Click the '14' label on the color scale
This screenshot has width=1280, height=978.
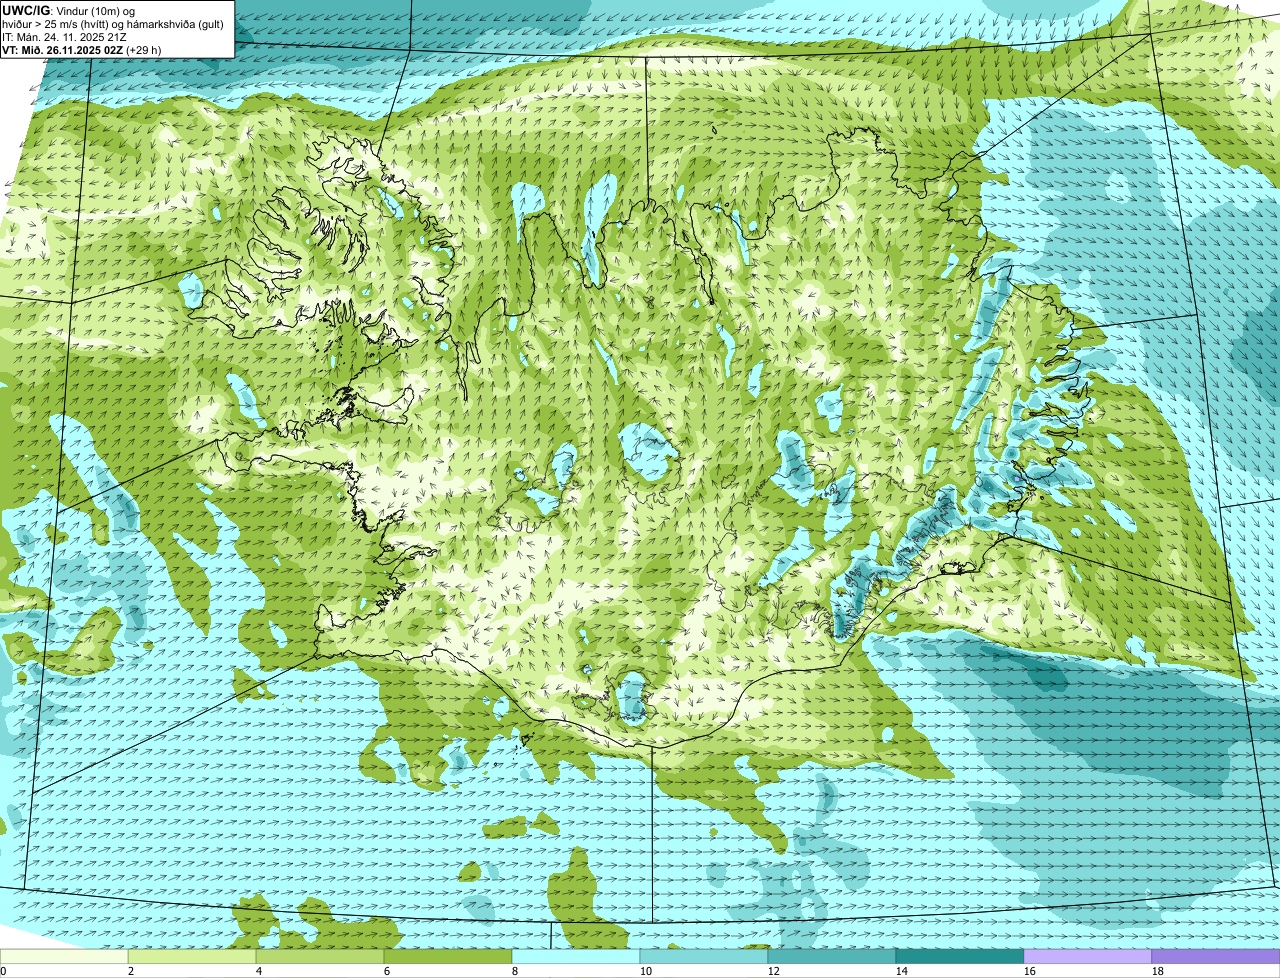pyautogui.click(x=902, y=971)
